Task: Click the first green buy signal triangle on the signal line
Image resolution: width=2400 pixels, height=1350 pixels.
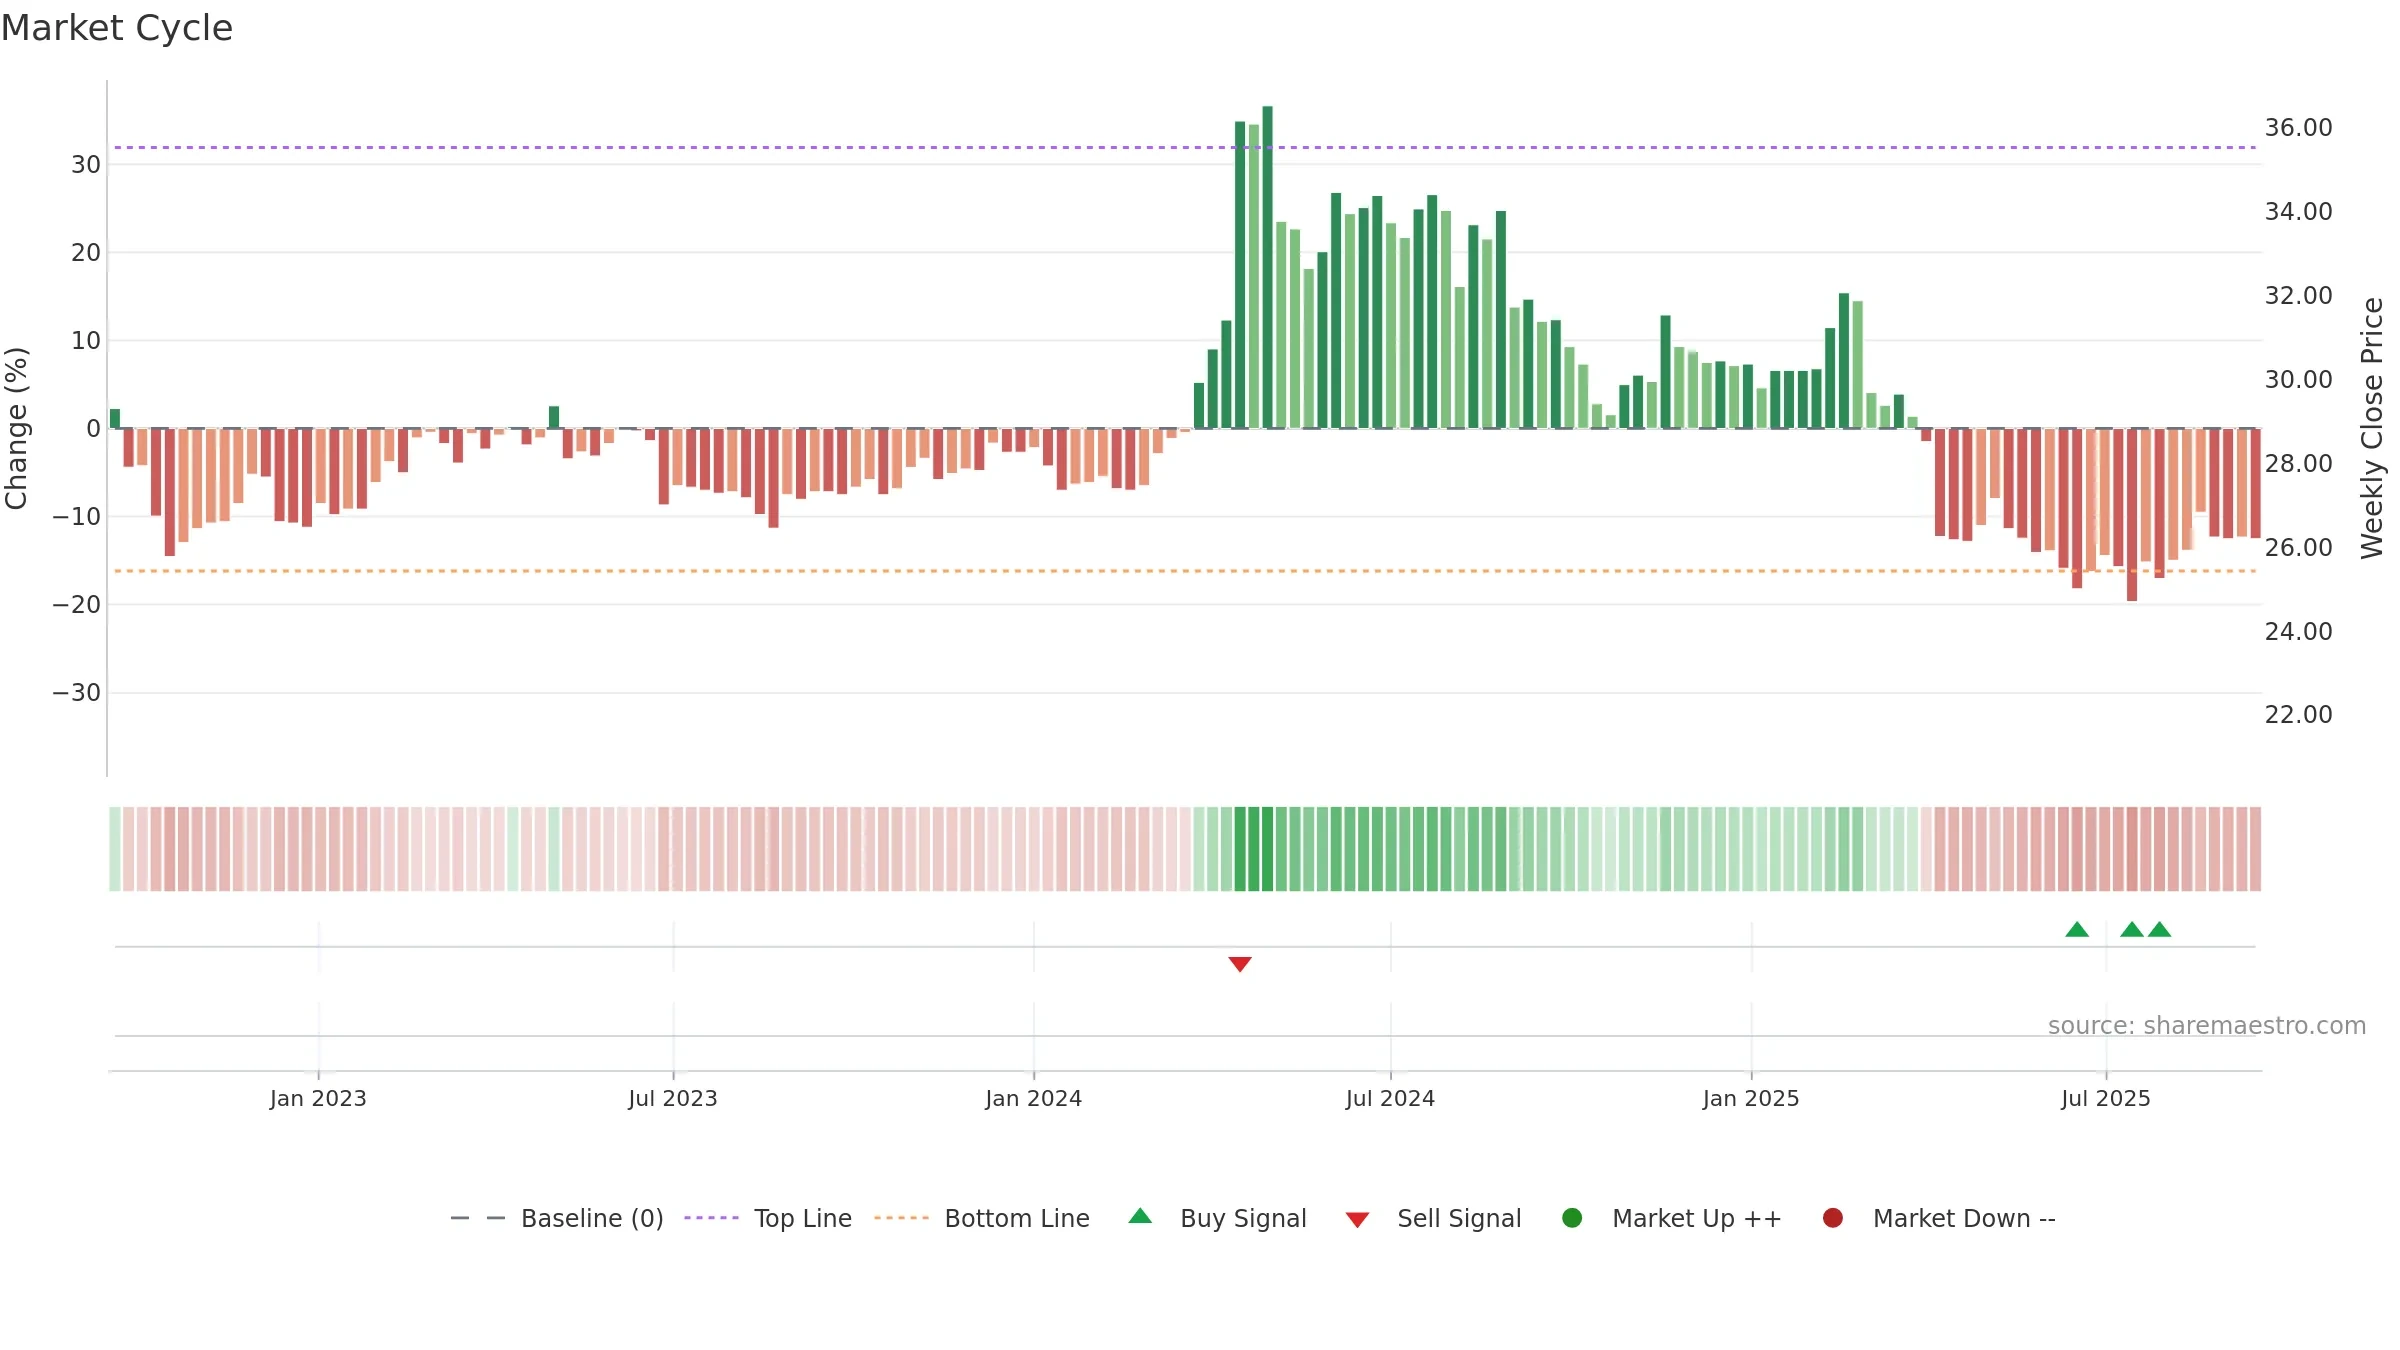Action: (2077, 929)
